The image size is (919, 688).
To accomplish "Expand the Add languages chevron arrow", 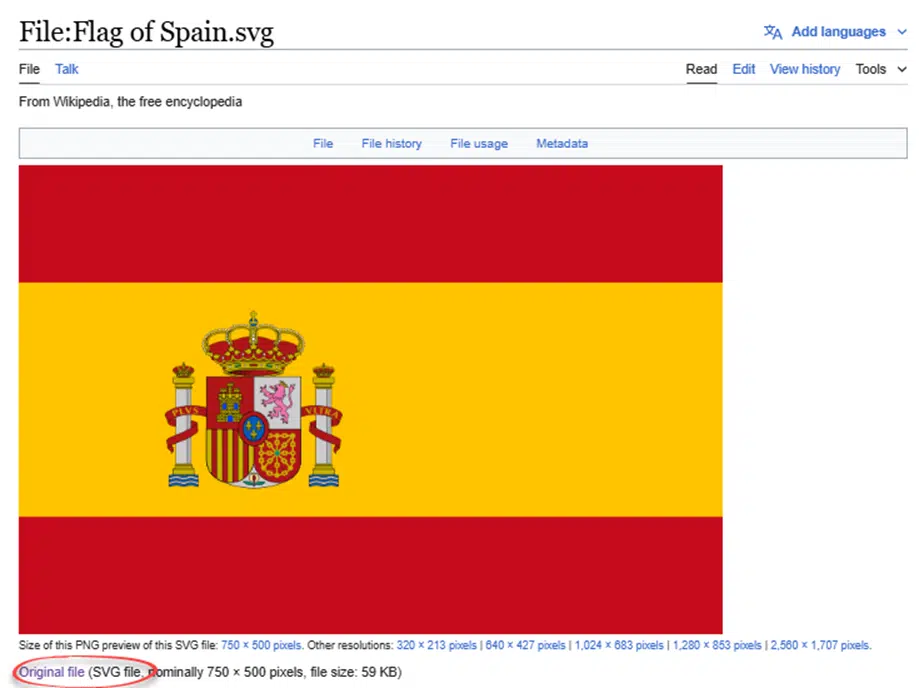I will point(901,32).
